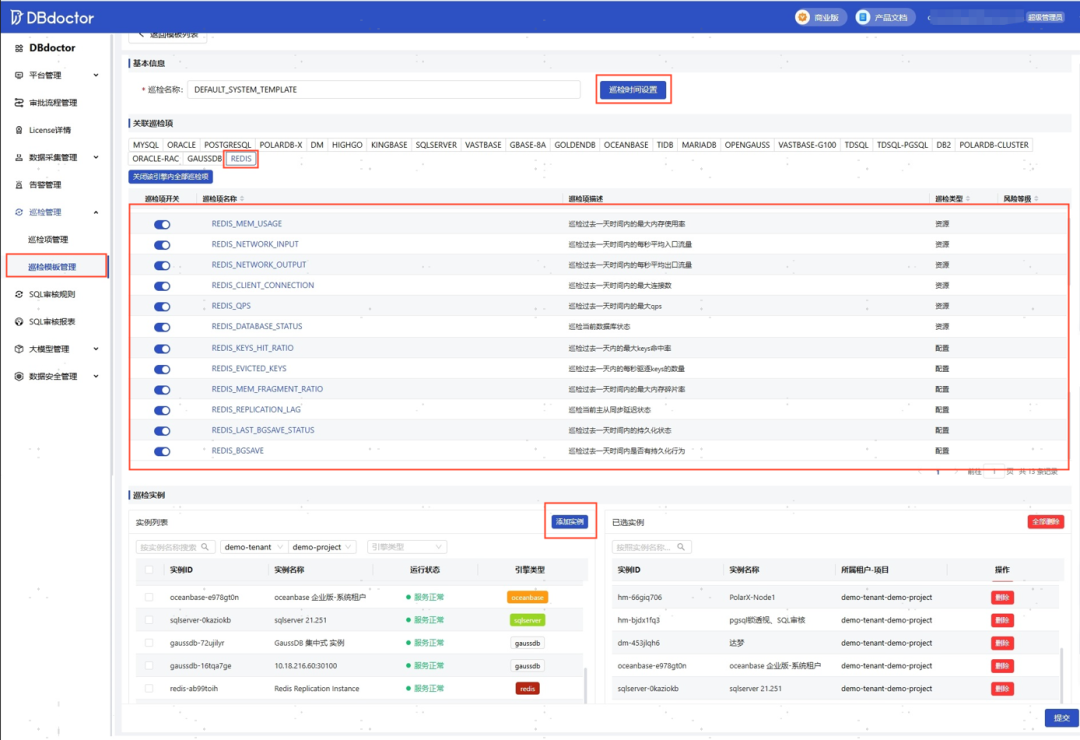
Task: Collapse the 巡检管理 menu chevron
Action: tap(96, 212)
